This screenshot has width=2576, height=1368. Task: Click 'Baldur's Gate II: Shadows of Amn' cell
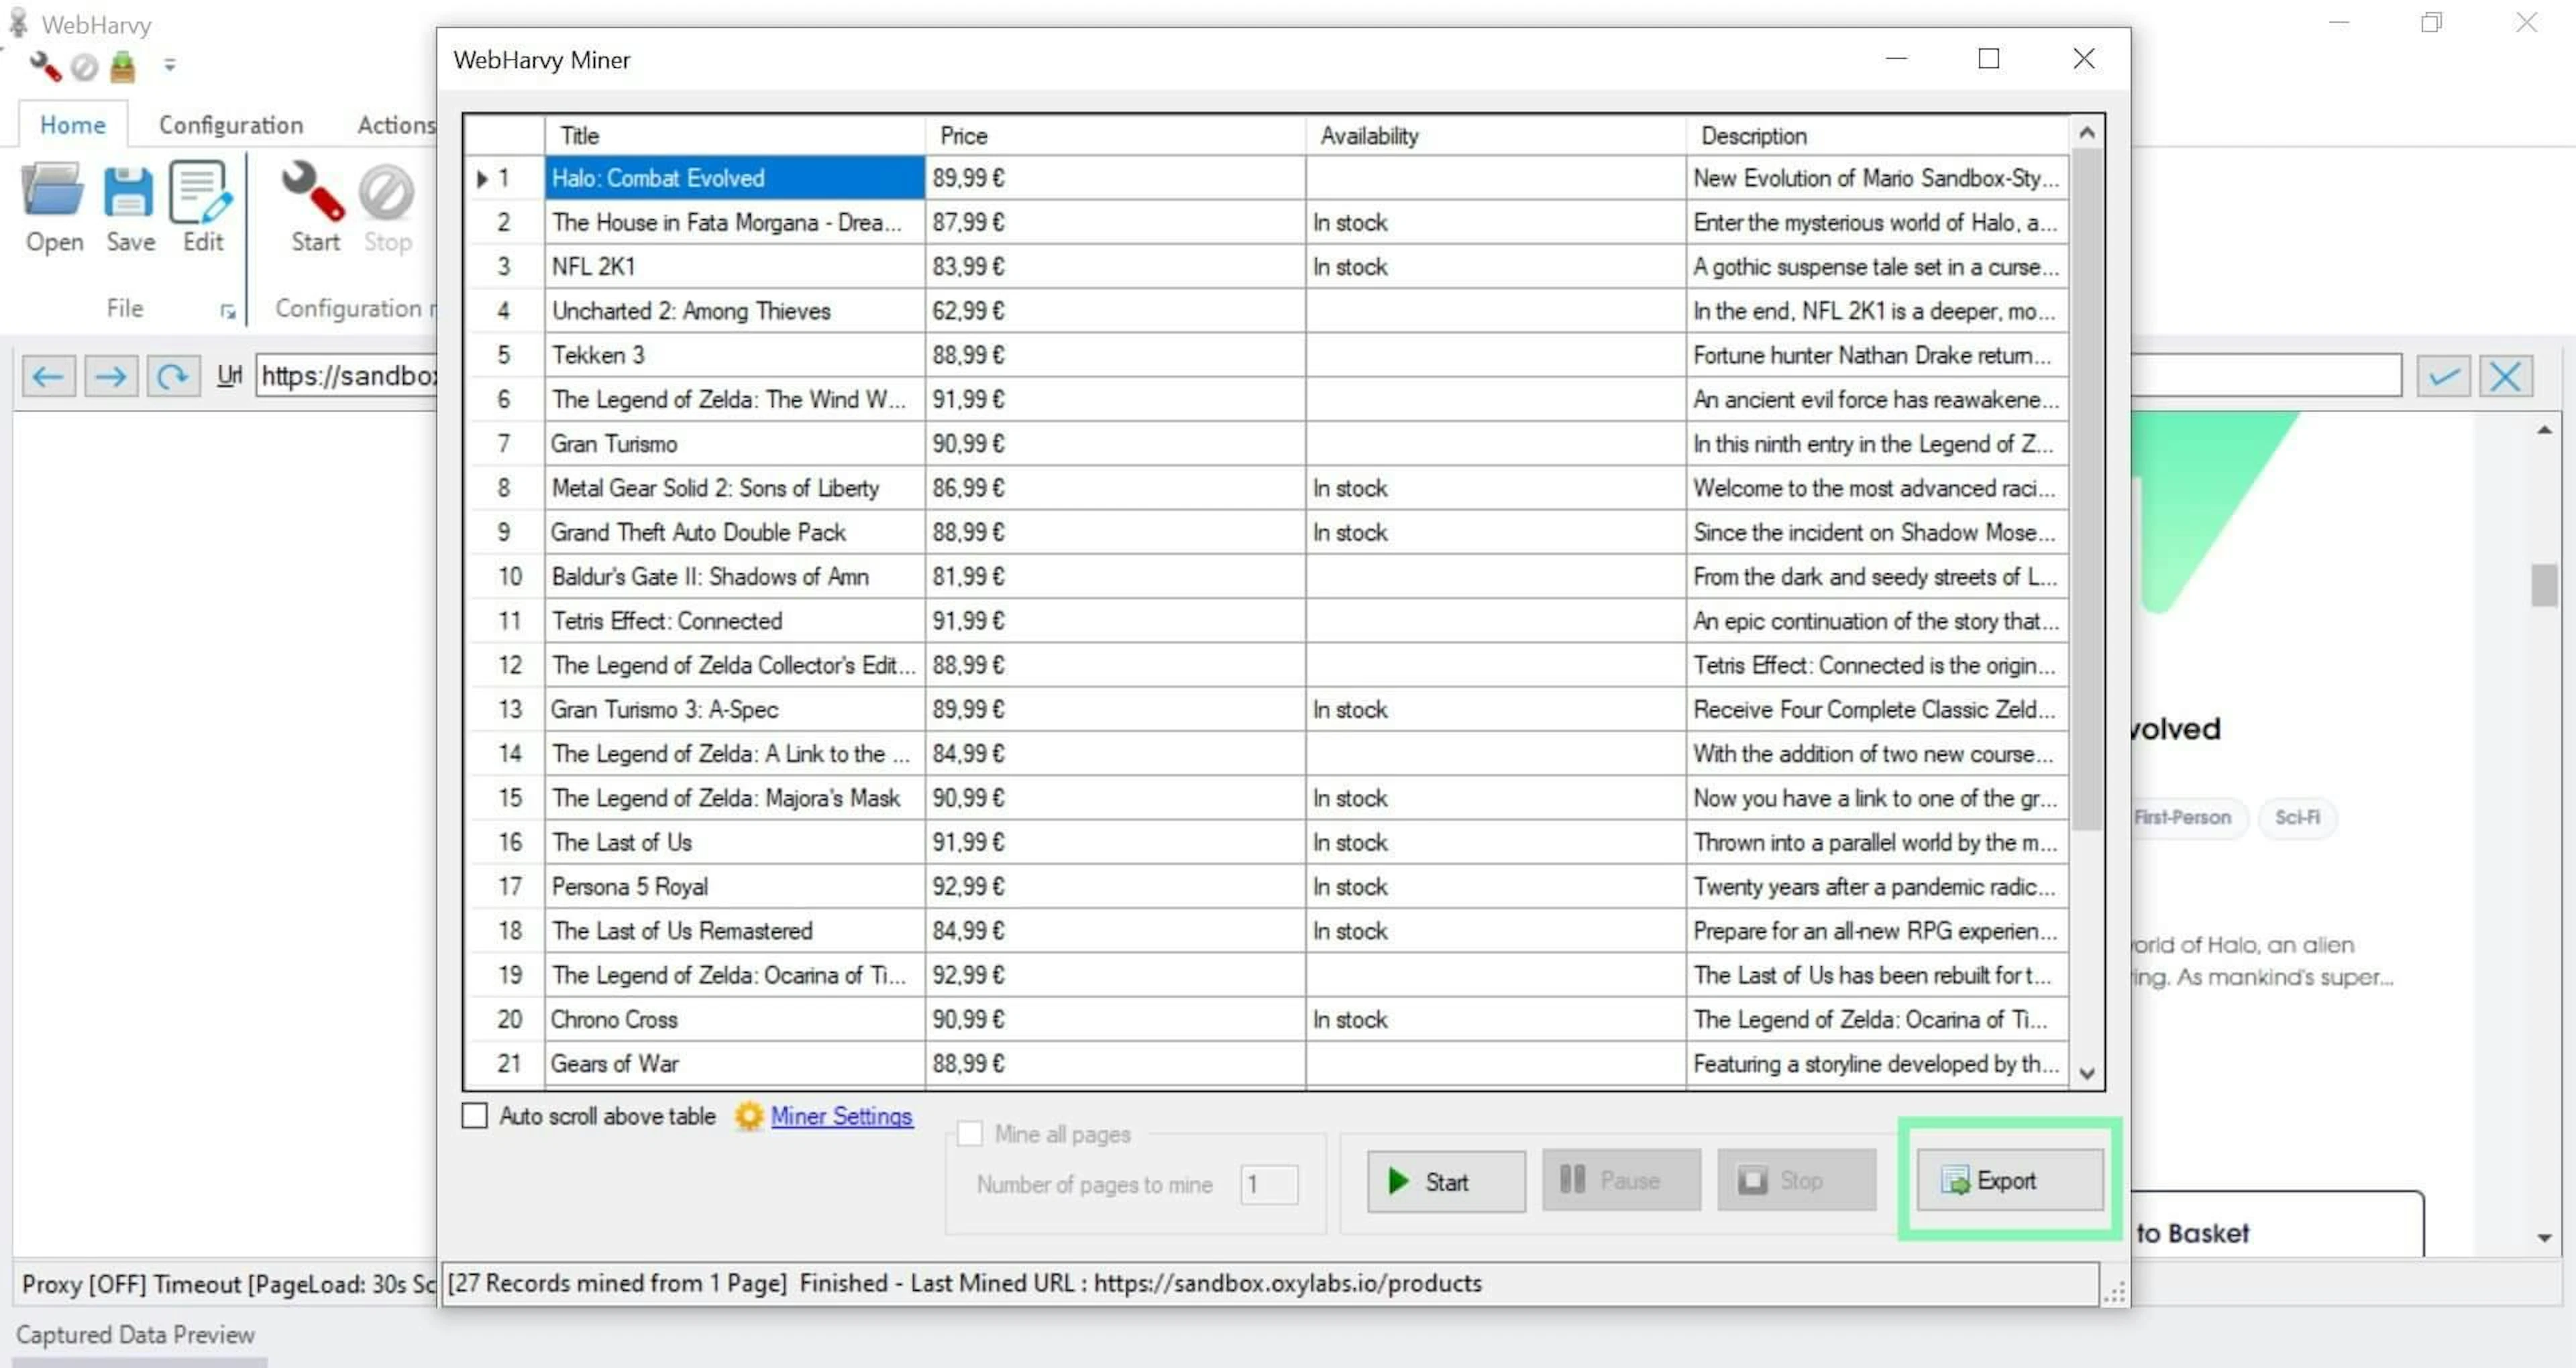734,577
